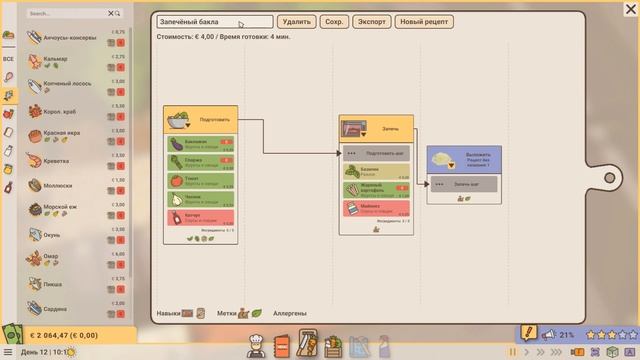
Task: Click the money banknotes icon
Action: tap(12, 333)
